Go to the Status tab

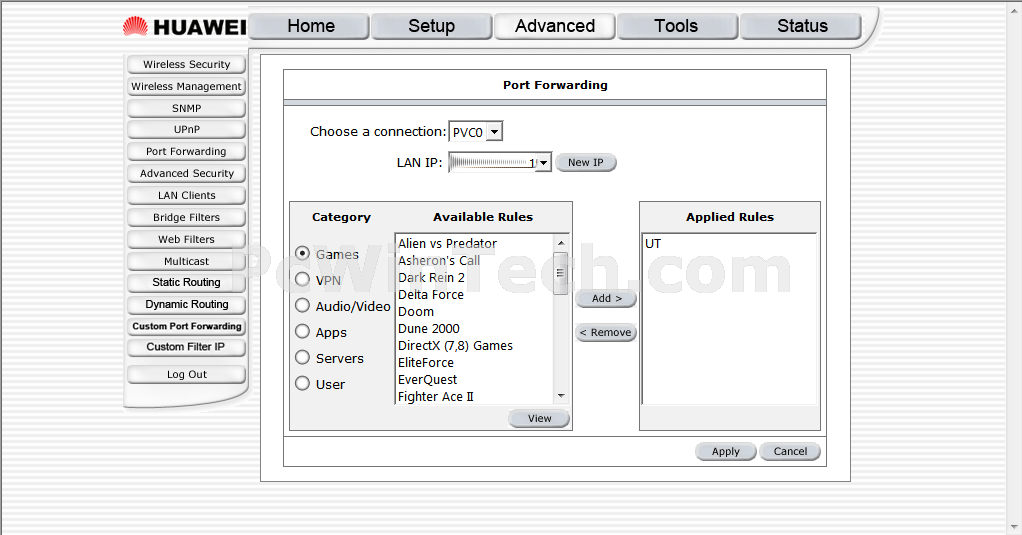pos(801,27)
